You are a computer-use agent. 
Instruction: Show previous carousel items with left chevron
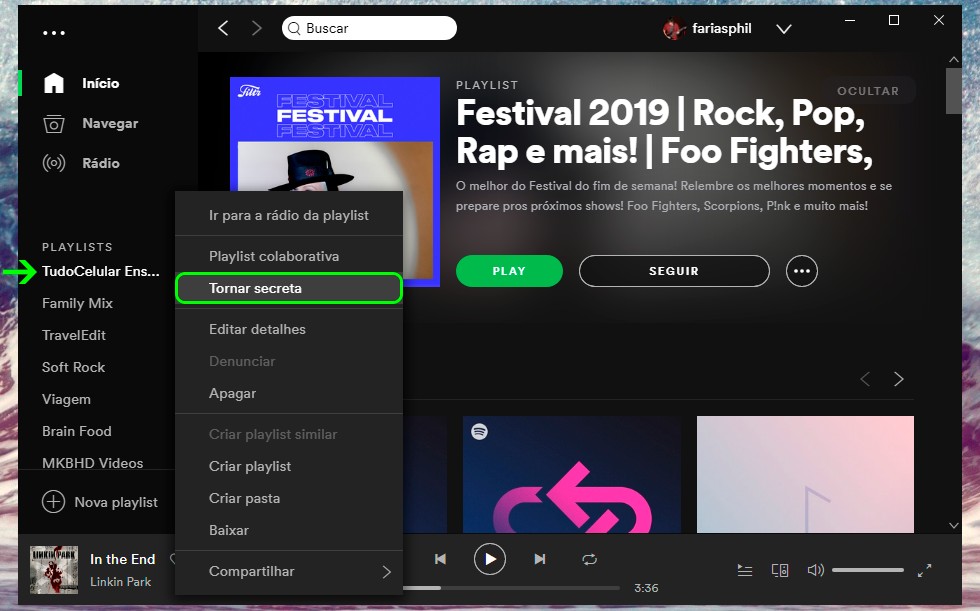click(x=866, y=379)
